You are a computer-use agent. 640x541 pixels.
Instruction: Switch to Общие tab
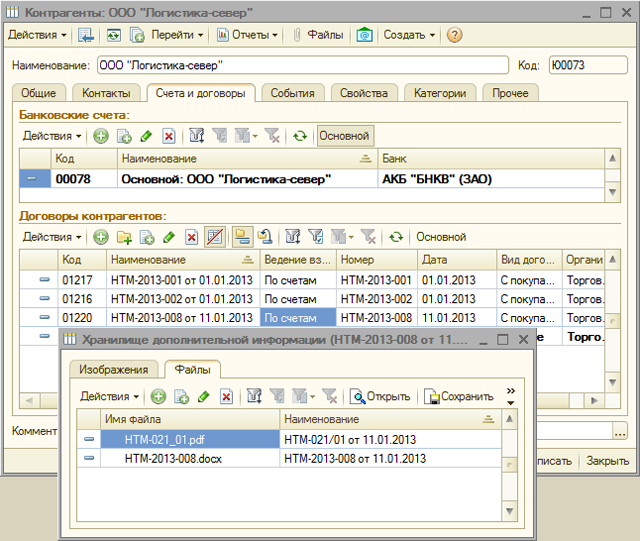pyautogui.click(x=39, y=93)
